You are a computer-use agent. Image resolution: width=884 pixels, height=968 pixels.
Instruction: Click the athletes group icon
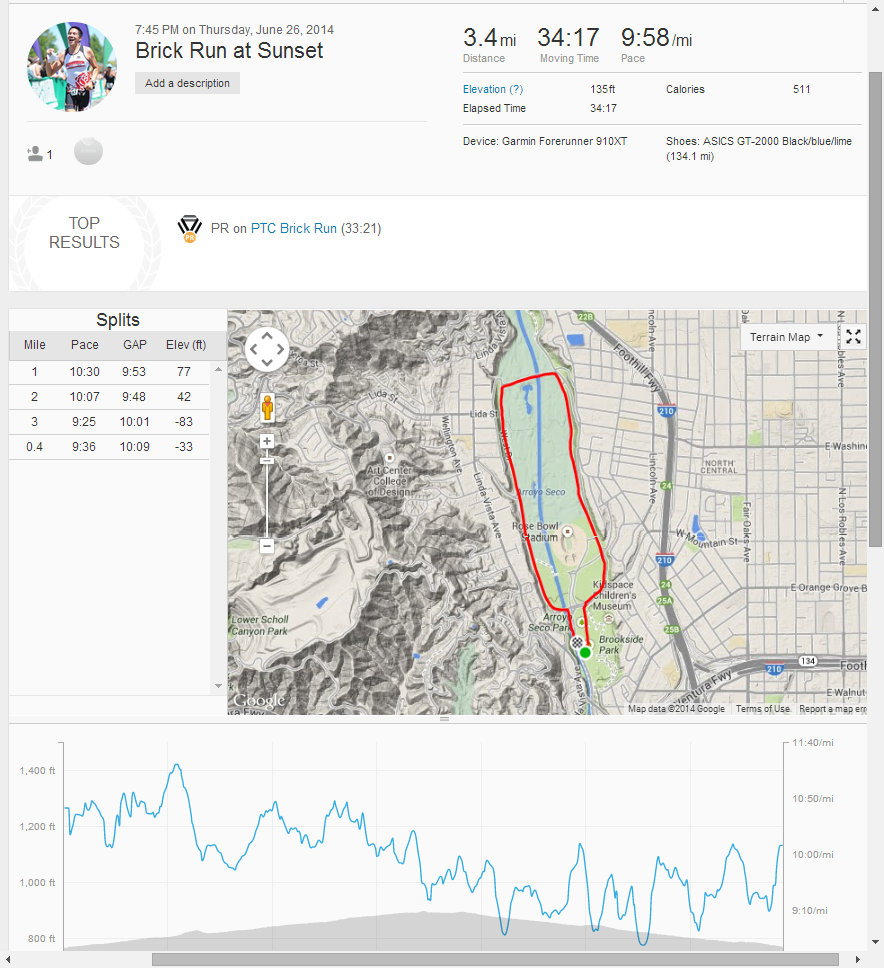pyautogui.click(x=36, y=154)
